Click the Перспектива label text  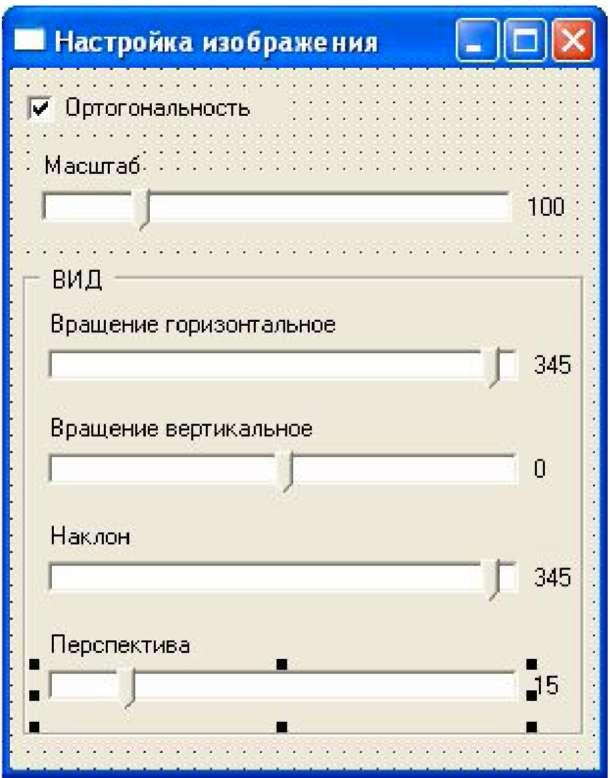[x=120, y=645]
